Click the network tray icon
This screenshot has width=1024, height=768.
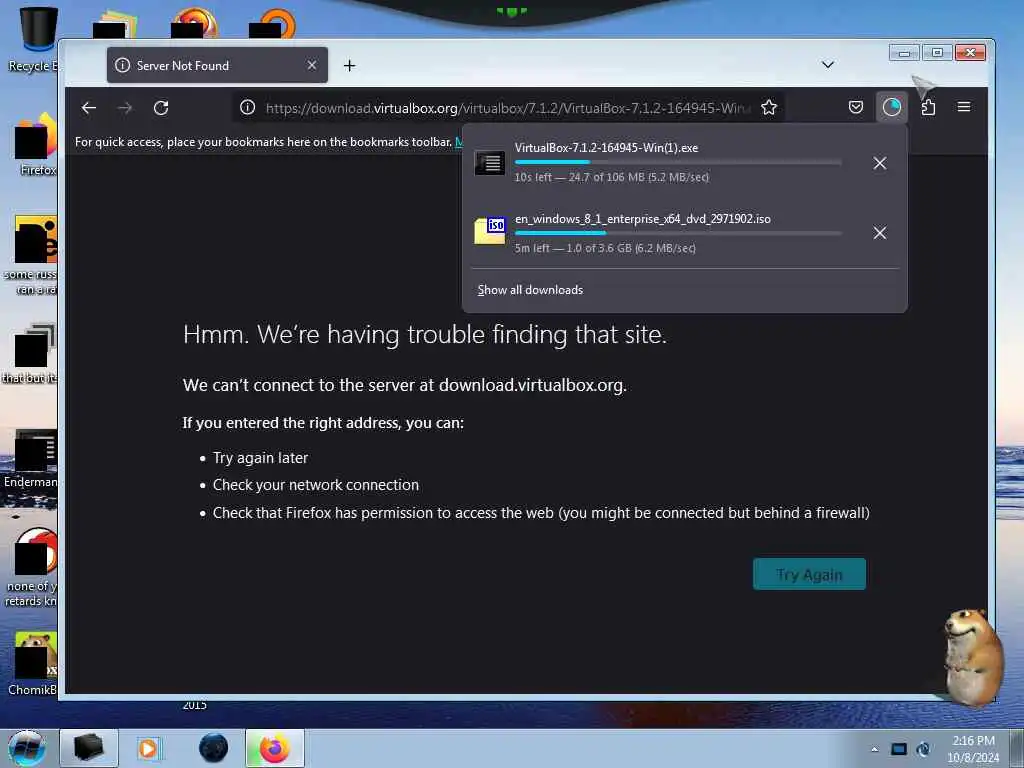pyautogui.click(x=899, y=749)
